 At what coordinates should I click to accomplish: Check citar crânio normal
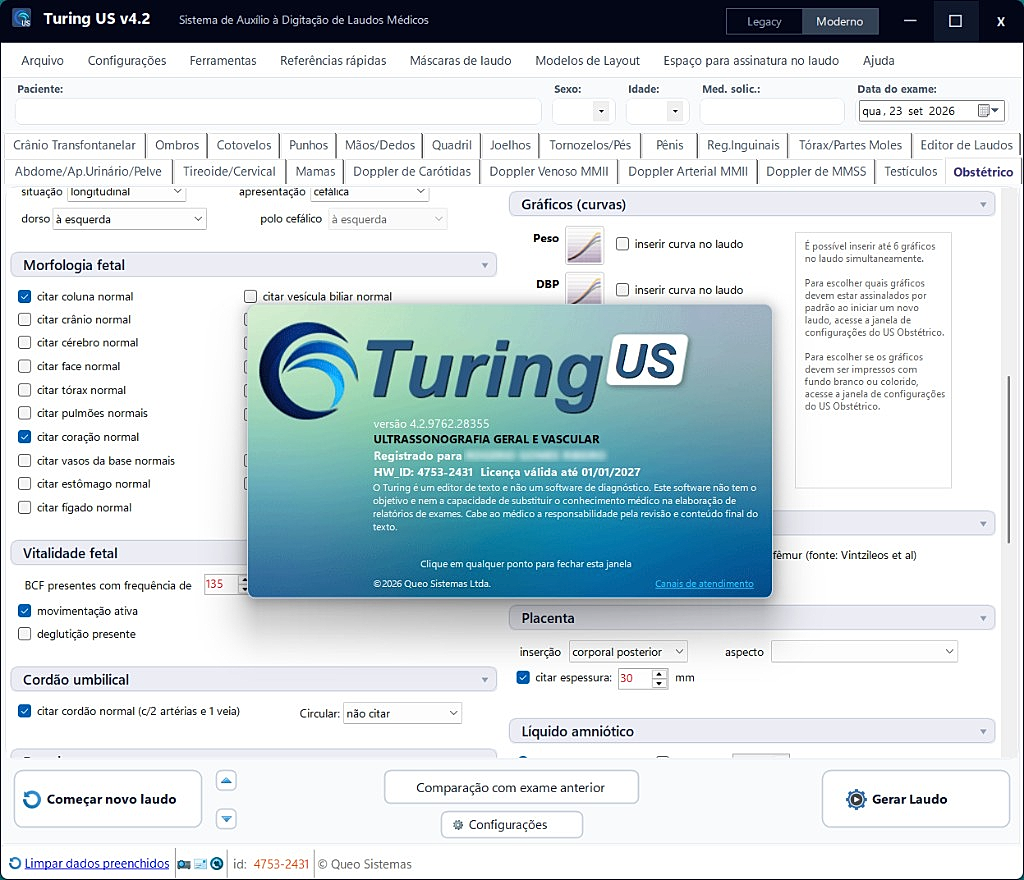25,319
